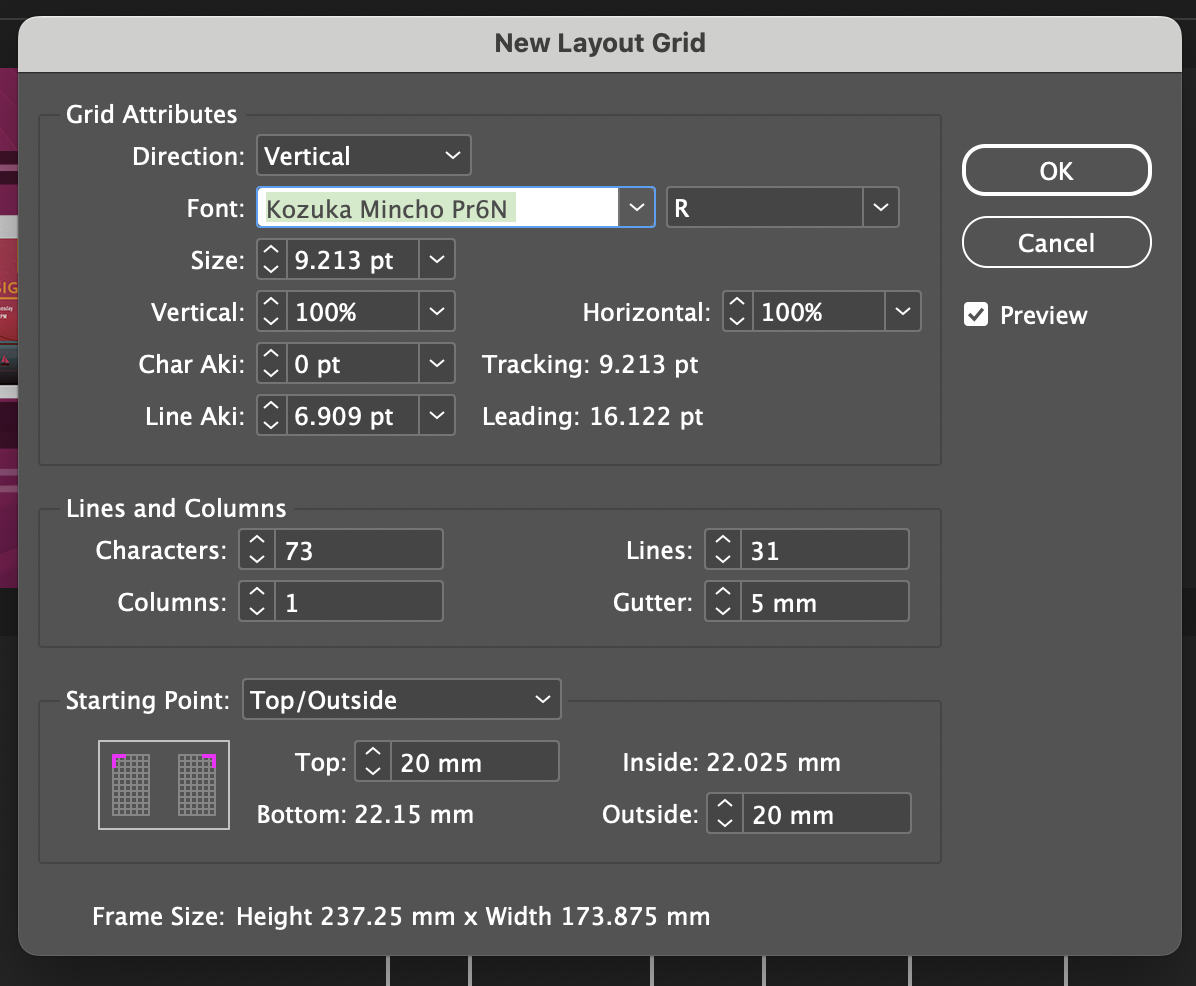This screenshot has width=1196, height=986.
Task: Click the Outside margin stepper arrows
Action: click(x=725, y=814)
